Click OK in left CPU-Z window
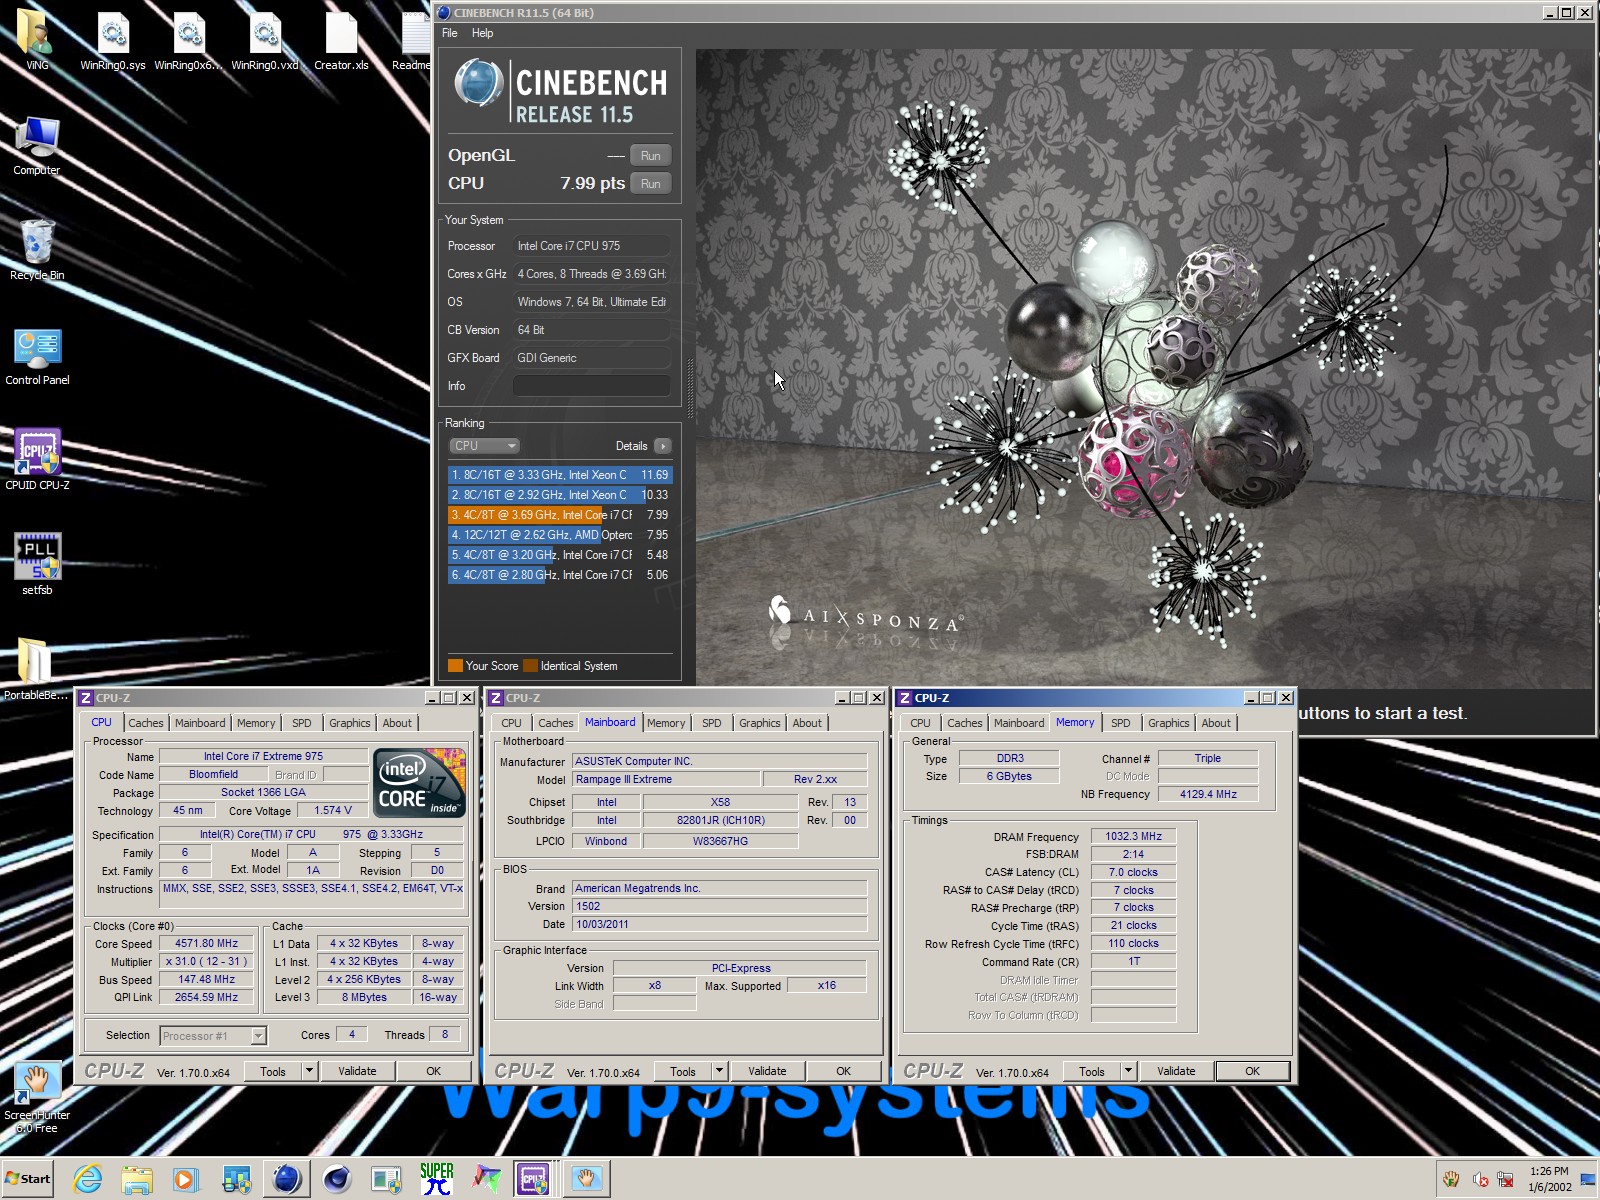The width and height of the screenshot is (1600, 1200). 434,1071
